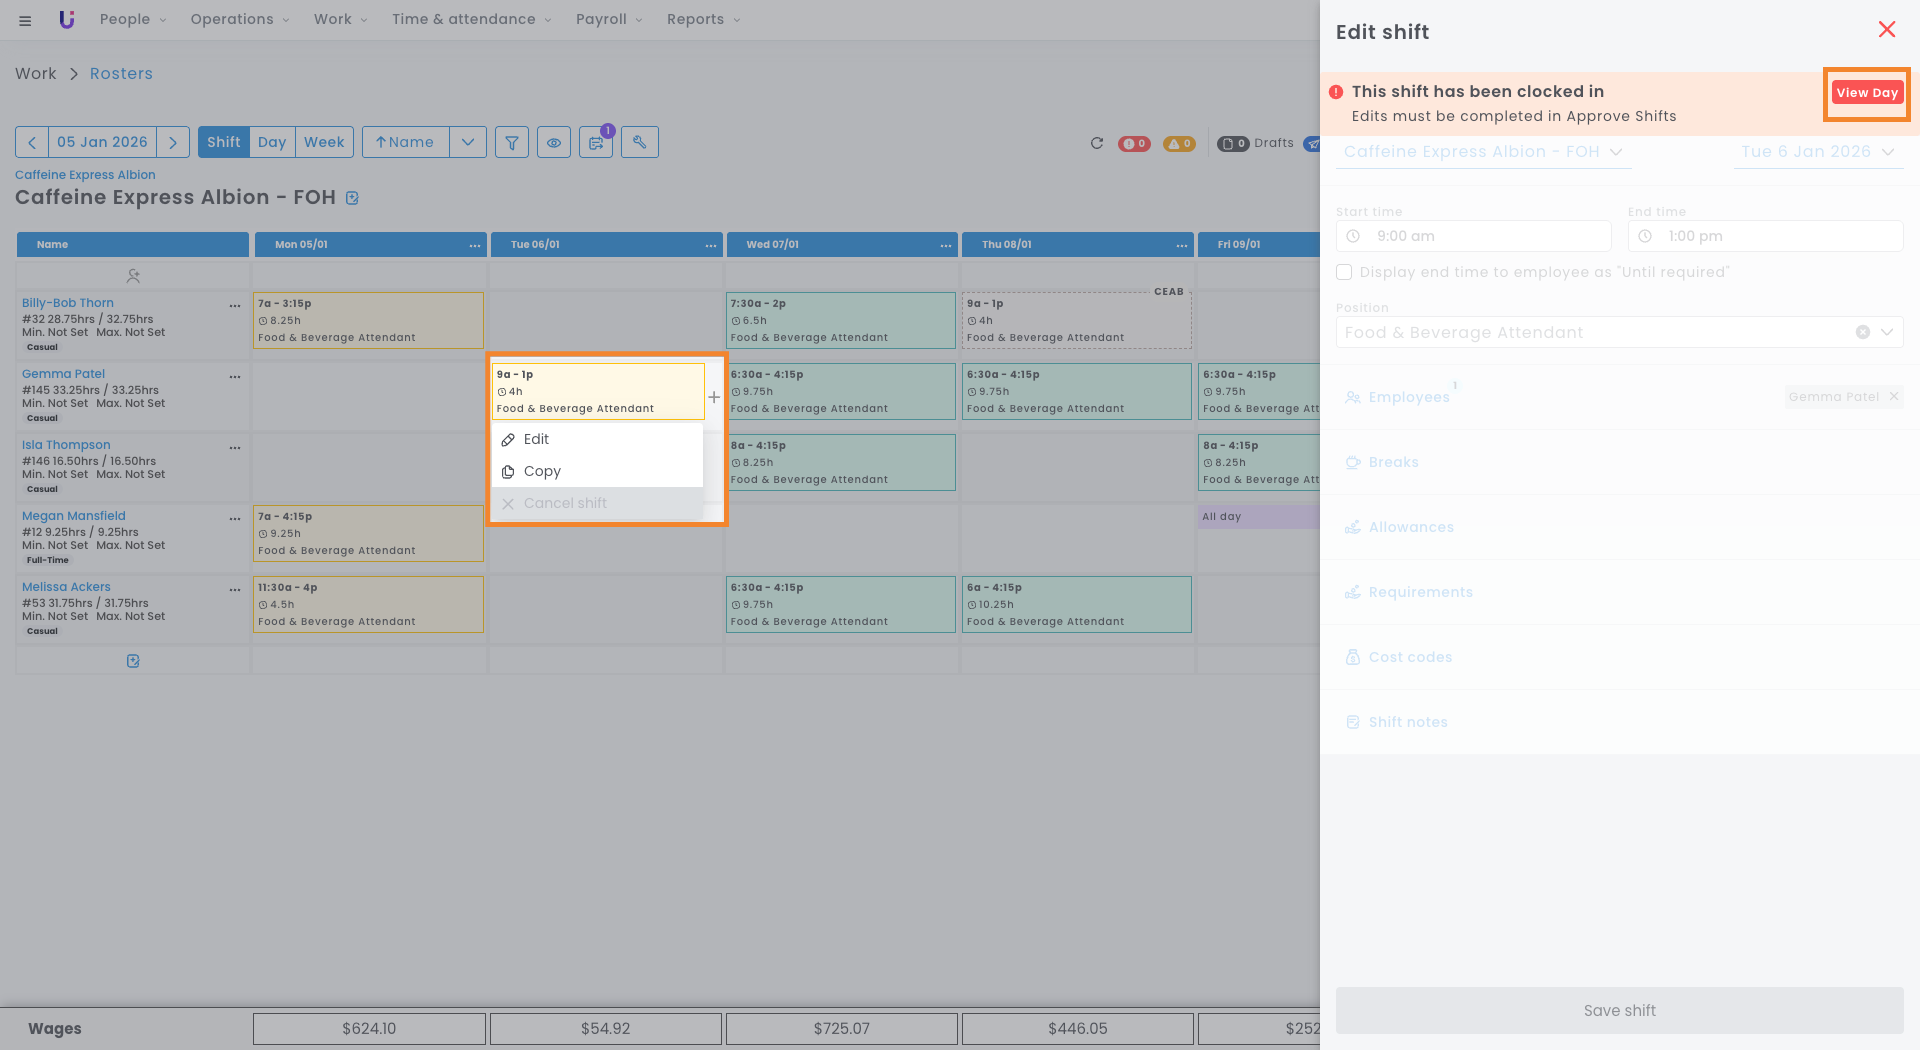Open the Payroll menu dropdown
This screenshot has height=1050, width=1920.
click(609, 19)
